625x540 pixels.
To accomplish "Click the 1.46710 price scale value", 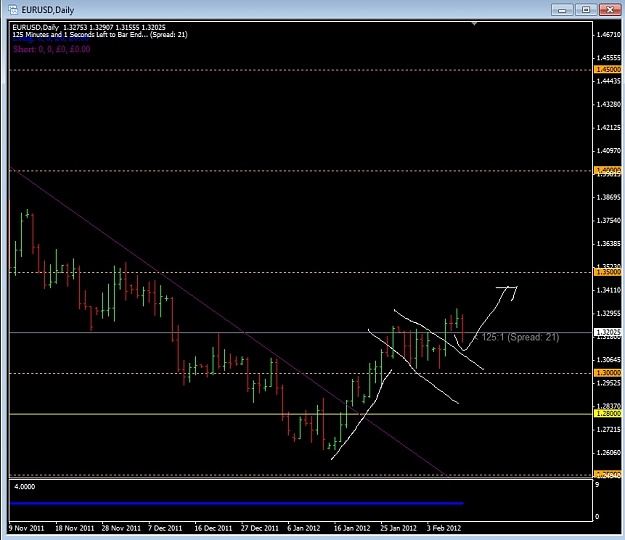I will (x=608, y=35).
